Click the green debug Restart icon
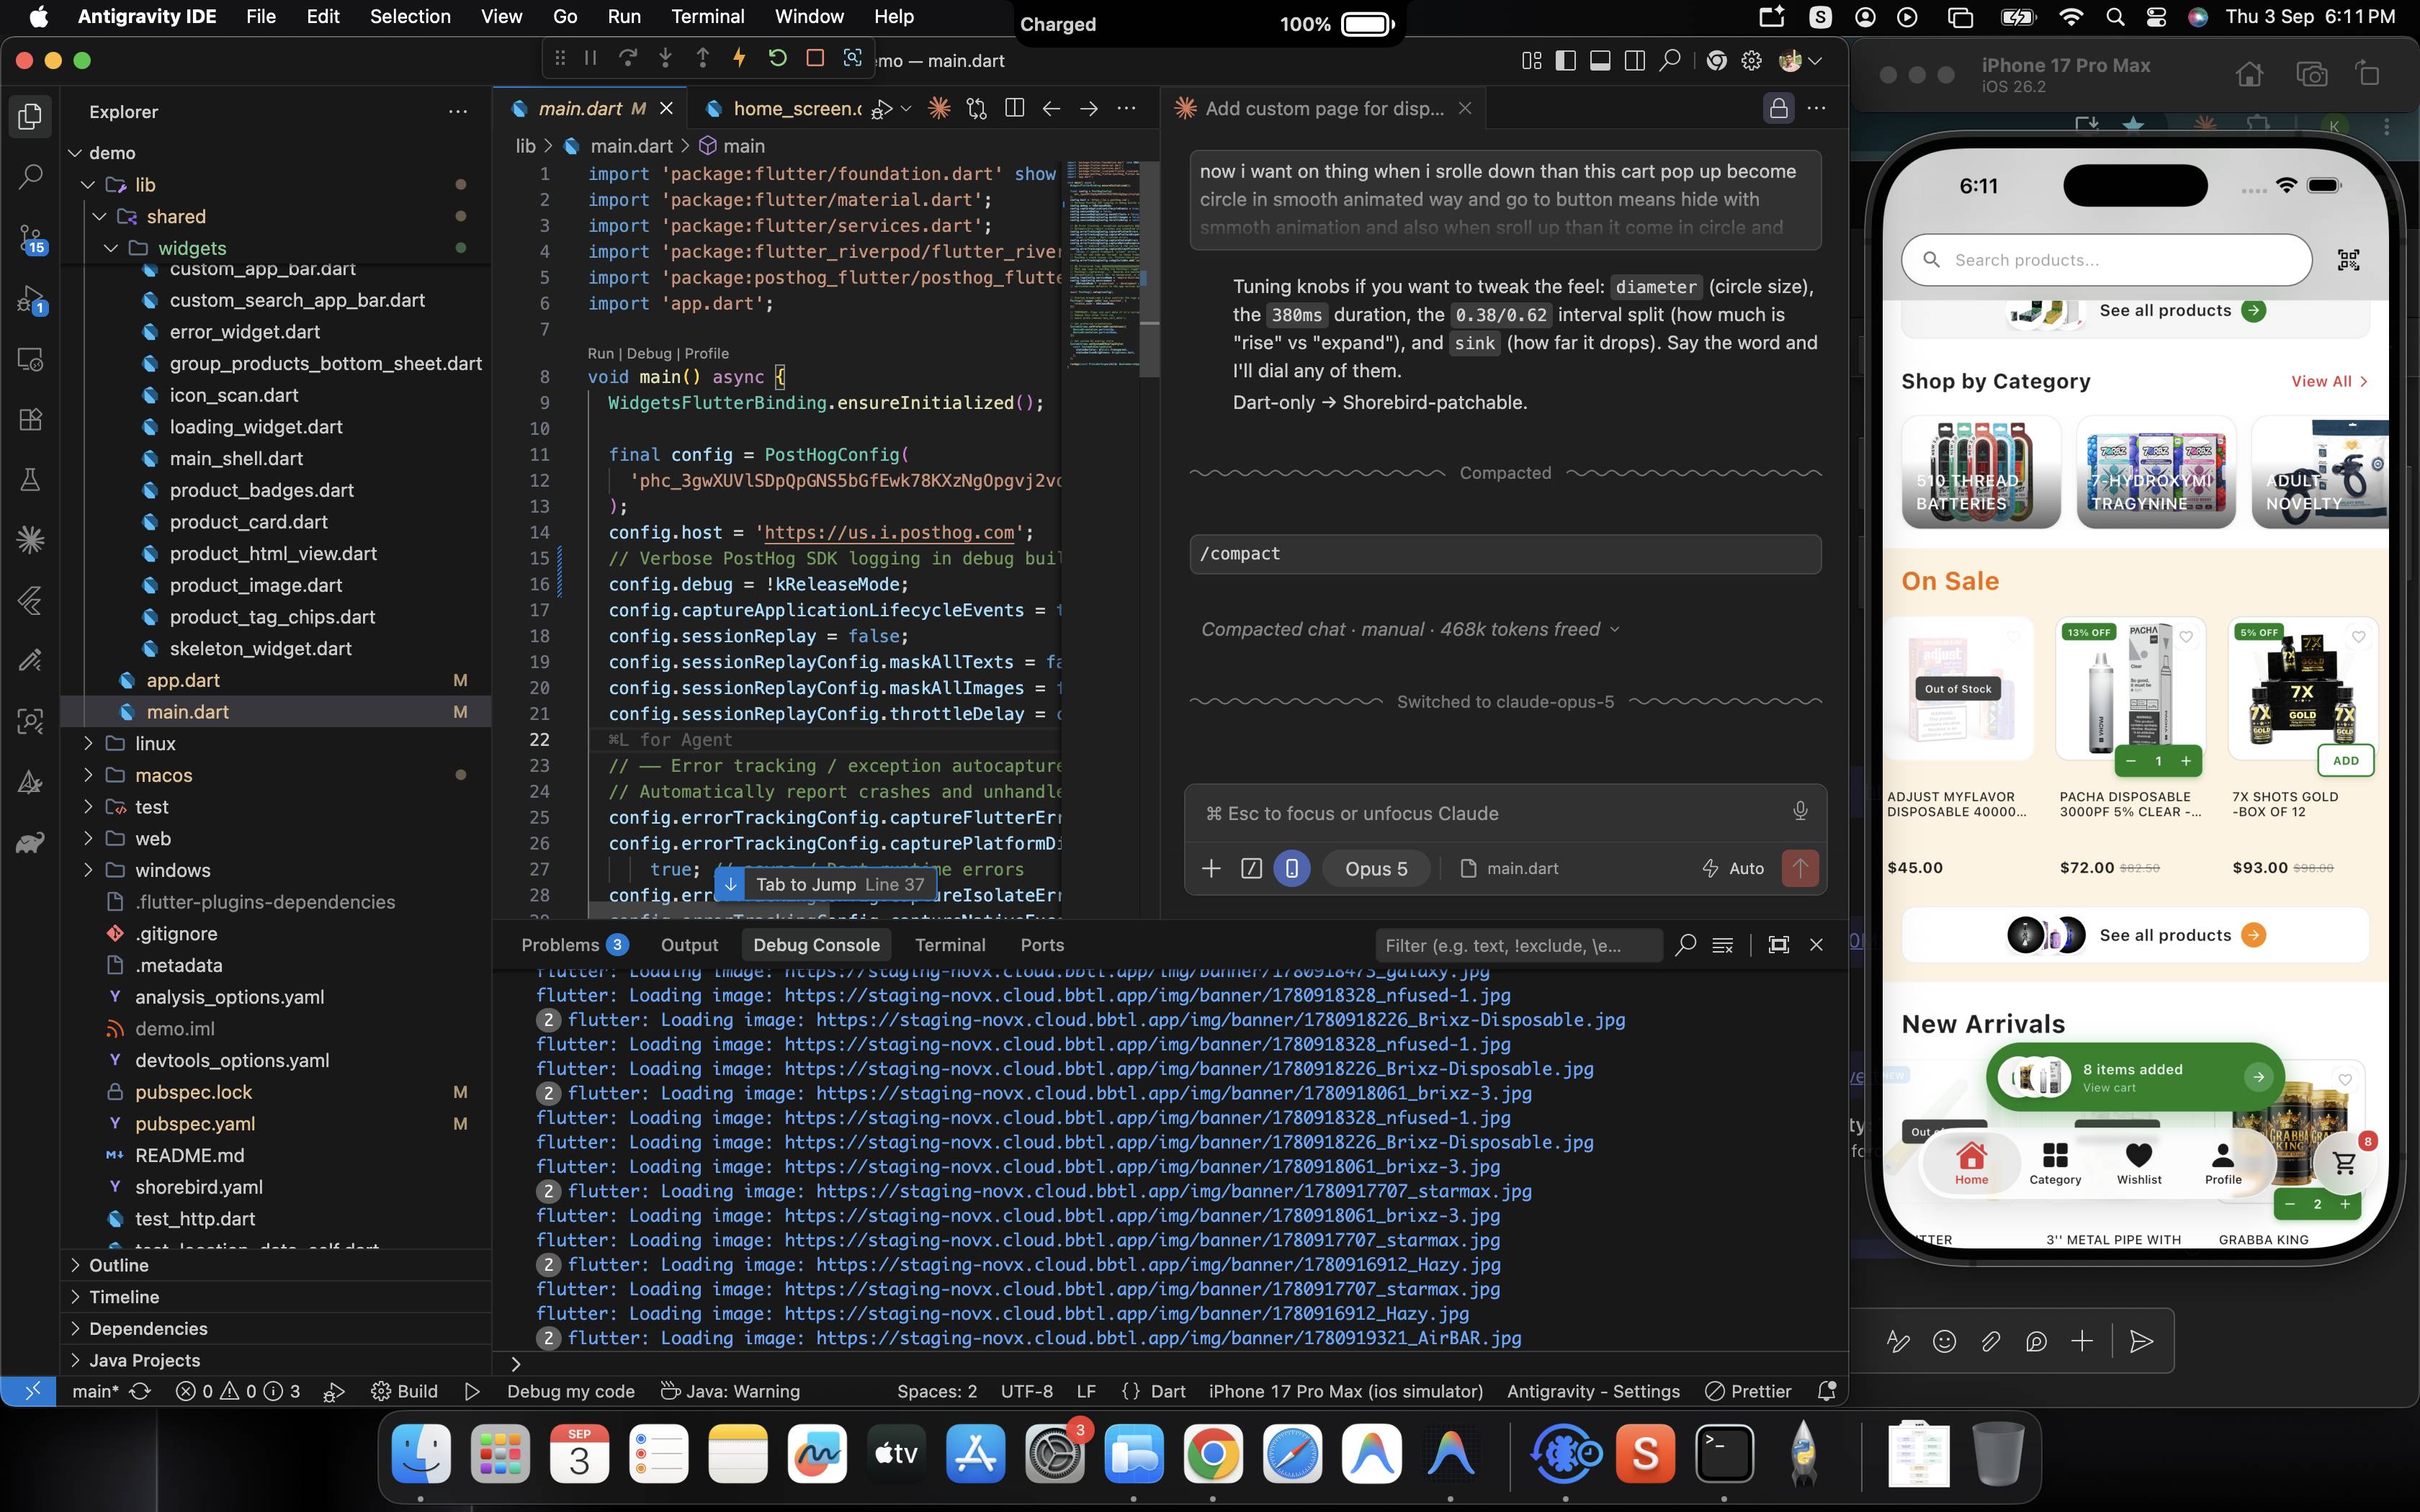Viewport: 2420px width, 1512px height. tap(777, 58)
